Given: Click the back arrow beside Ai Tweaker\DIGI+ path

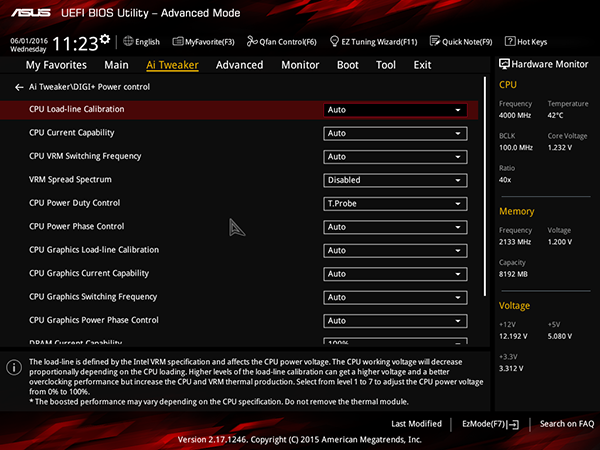Looking at the screenshot, I should (x=19, y=88).
